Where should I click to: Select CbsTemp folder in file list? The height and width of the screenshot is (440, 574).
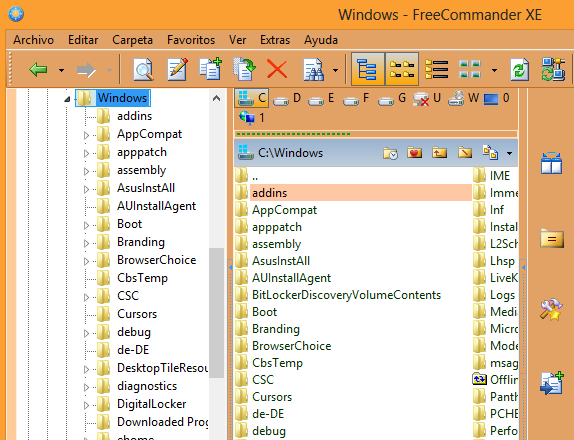(x=277, y=363)
